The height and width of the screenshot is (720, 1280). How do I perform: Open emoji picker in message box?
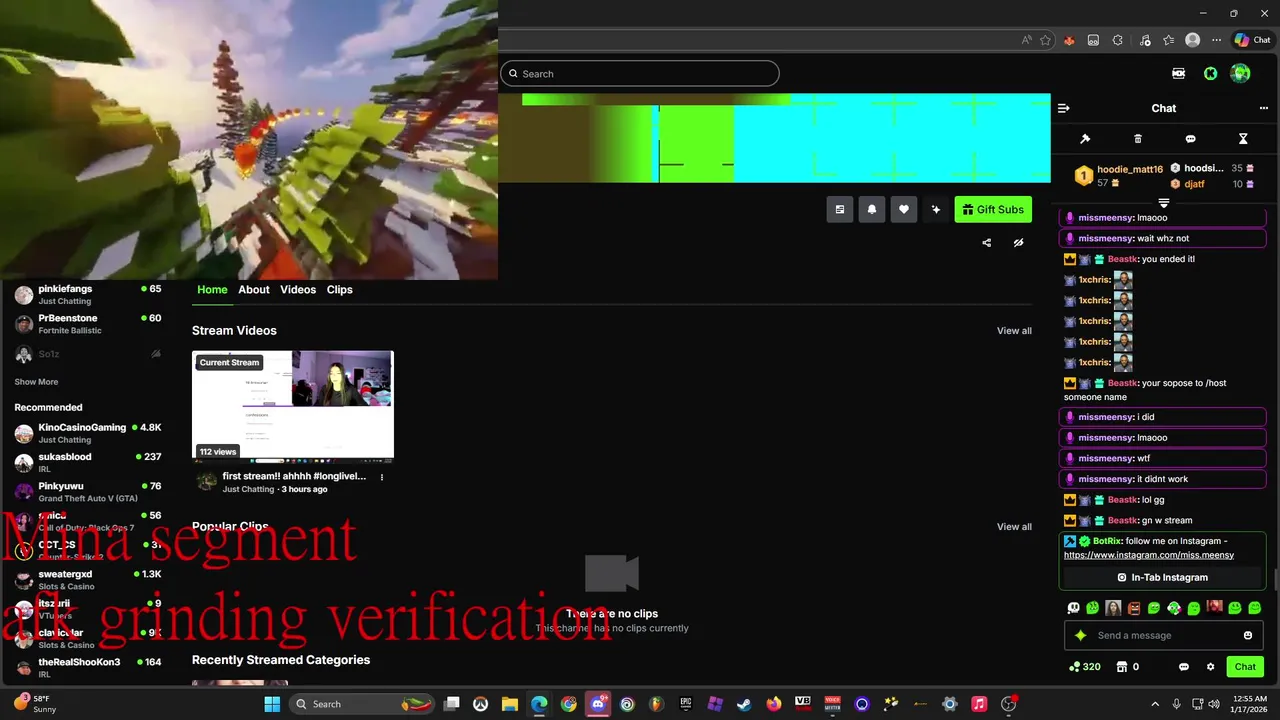[1248, 635]
